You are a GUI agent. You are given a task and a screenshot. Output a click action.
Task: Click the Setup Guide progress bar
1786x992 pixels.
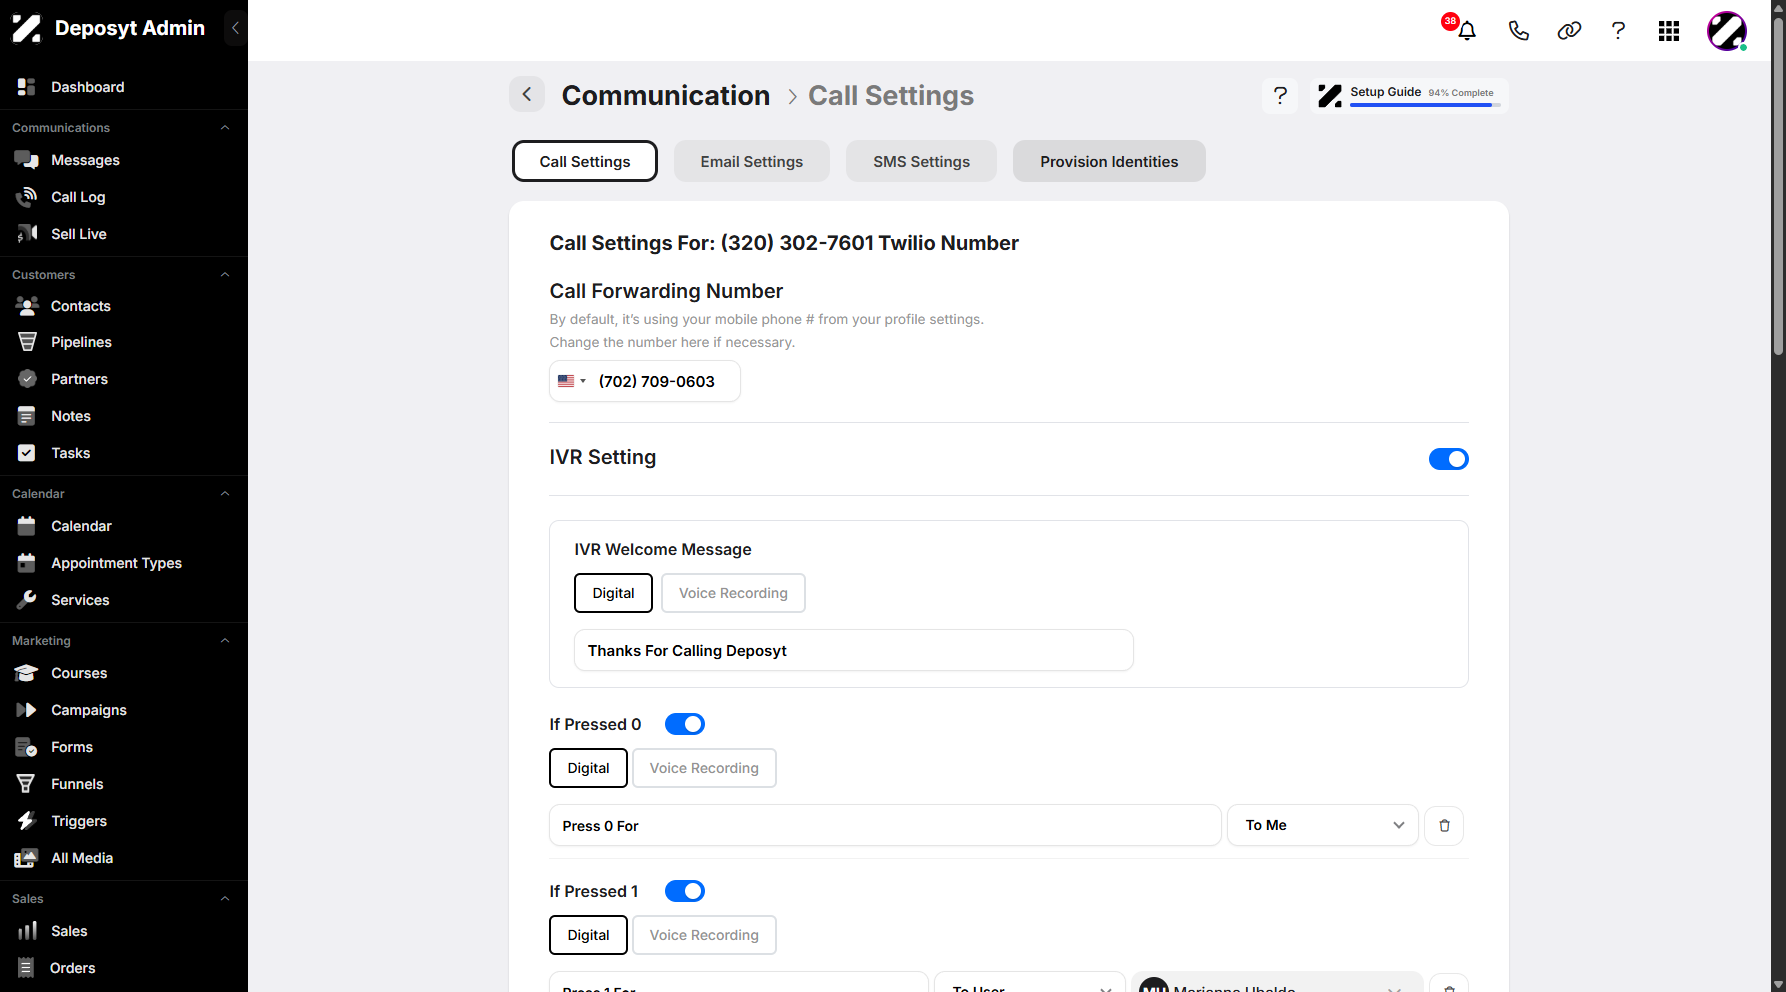point(1425,105)
